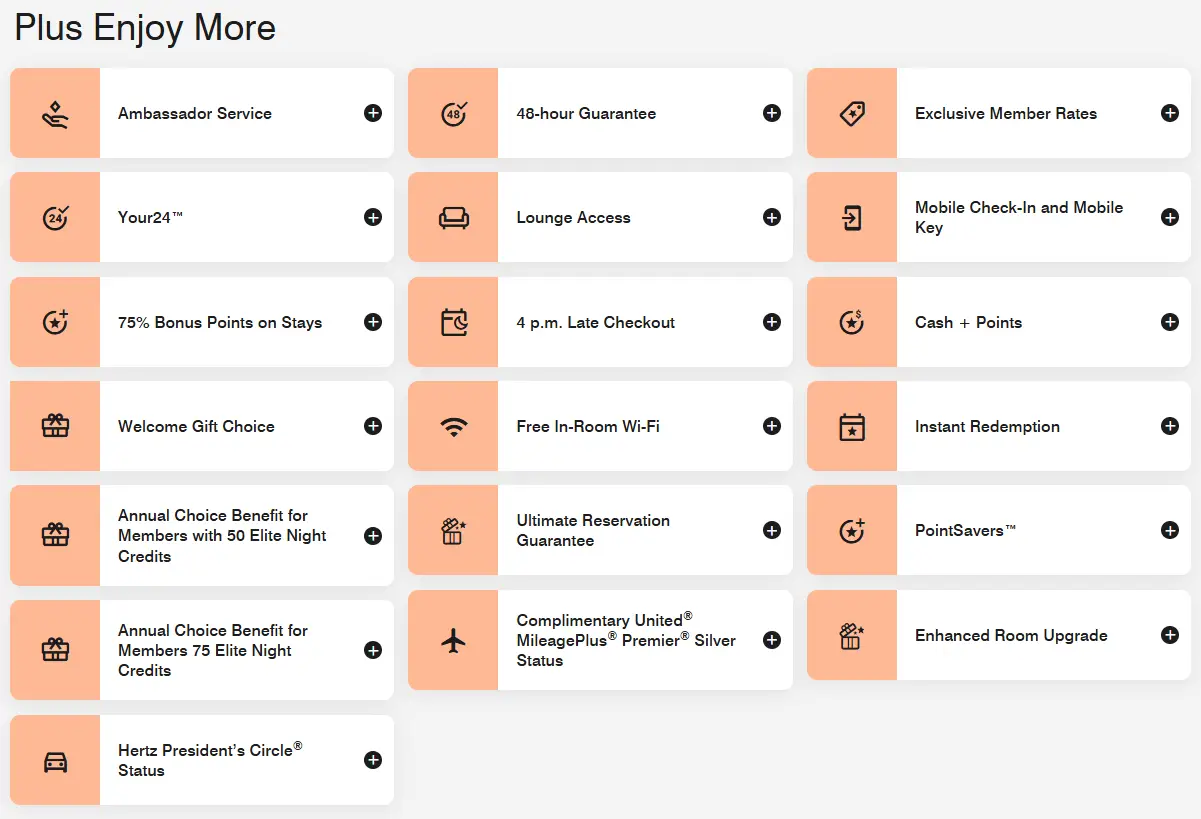This screenshot has height=819, width=1201.
Task: Expand Your24 details with plus button
Action: coord(373,217)
